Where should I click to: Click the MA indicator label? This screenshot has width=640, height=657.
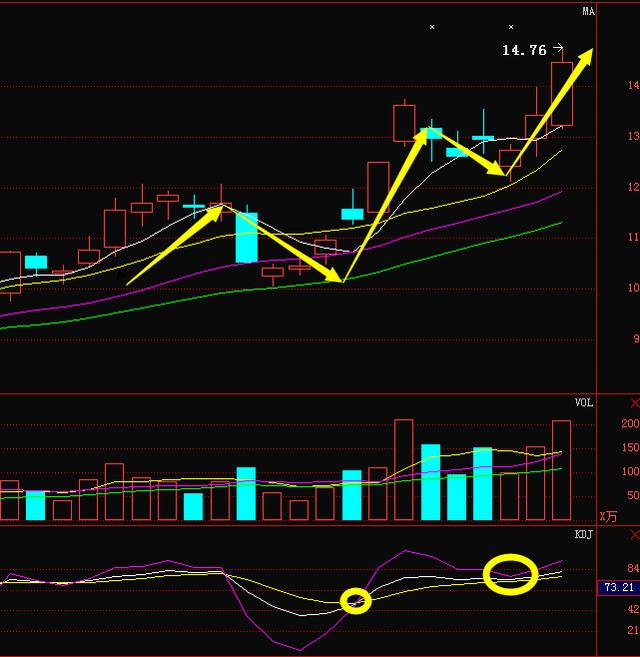pos(588,12)
